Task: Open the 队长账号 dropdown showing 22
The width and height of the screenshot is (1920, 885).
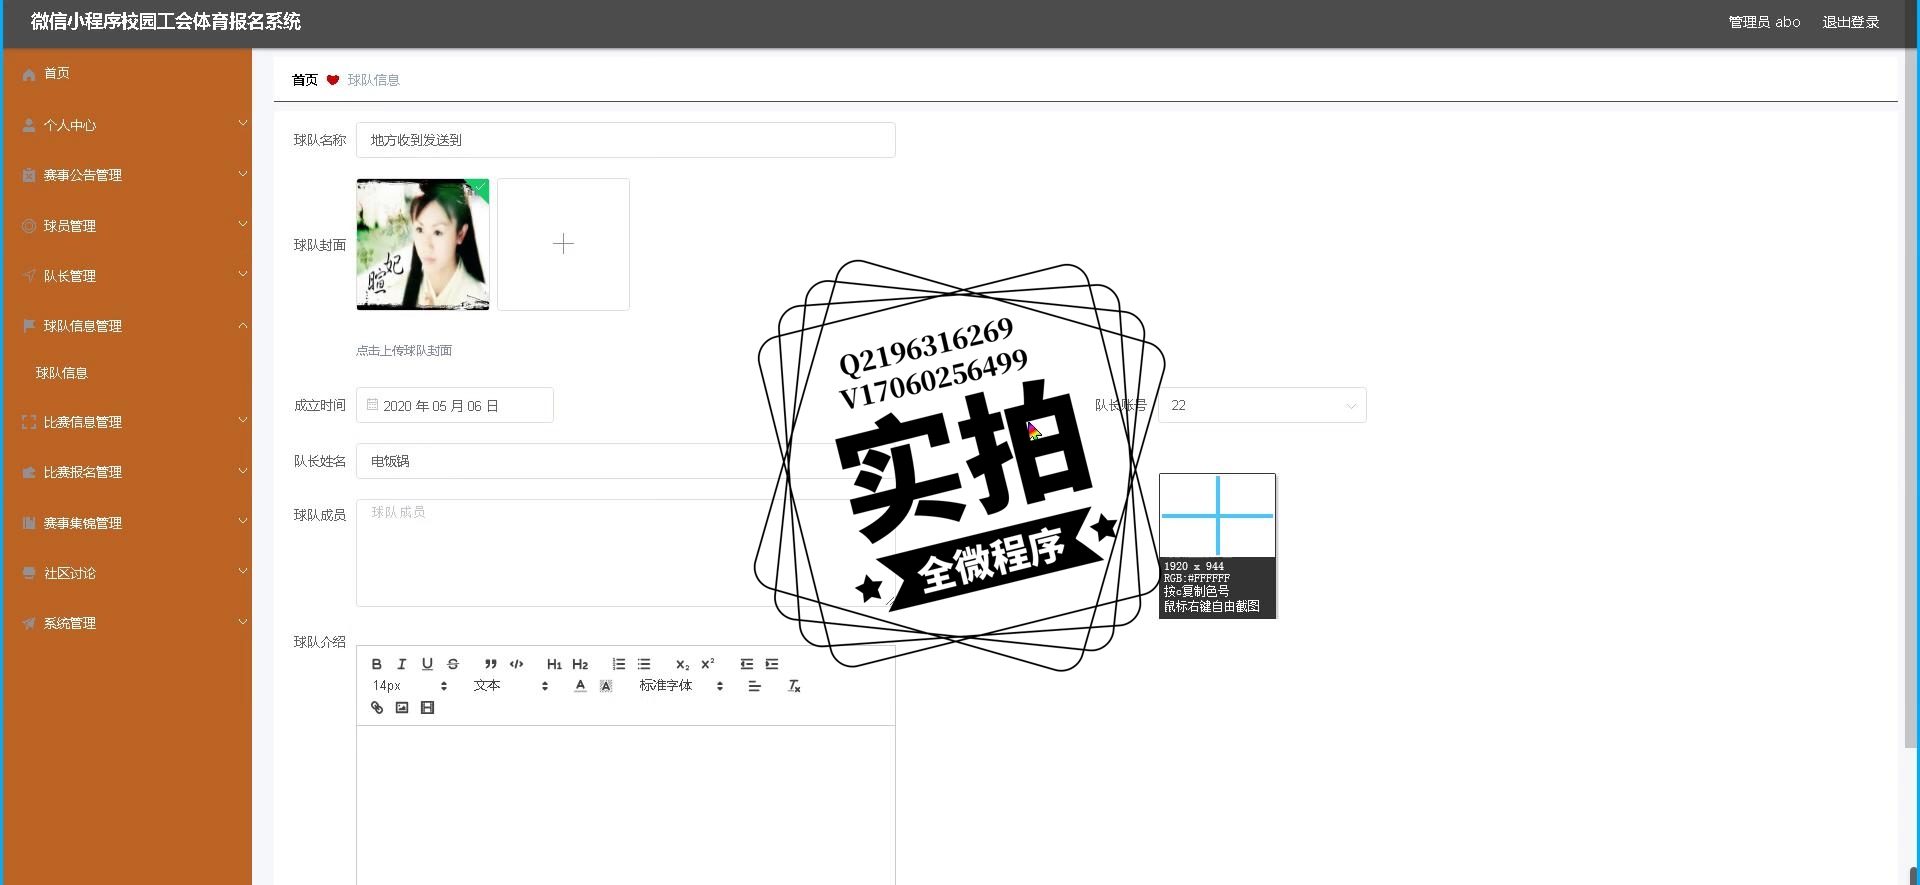Action: coord(1262,405)
